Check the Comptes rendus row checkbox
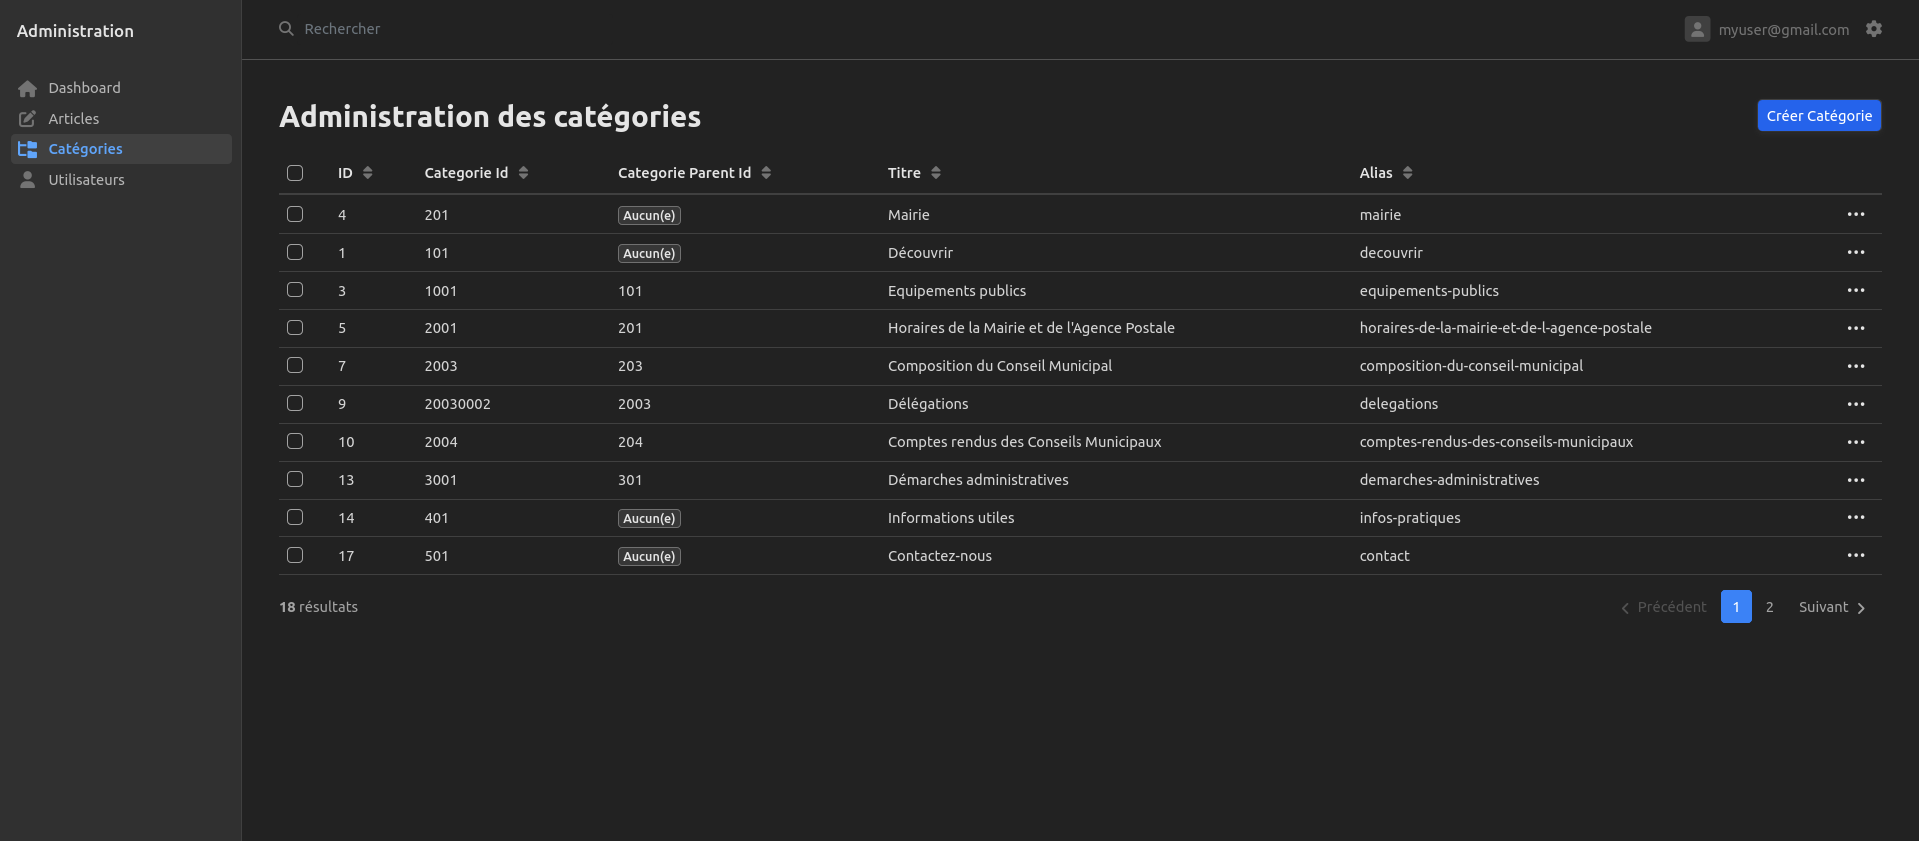The image size is (1920, 841). coord(295,442)
